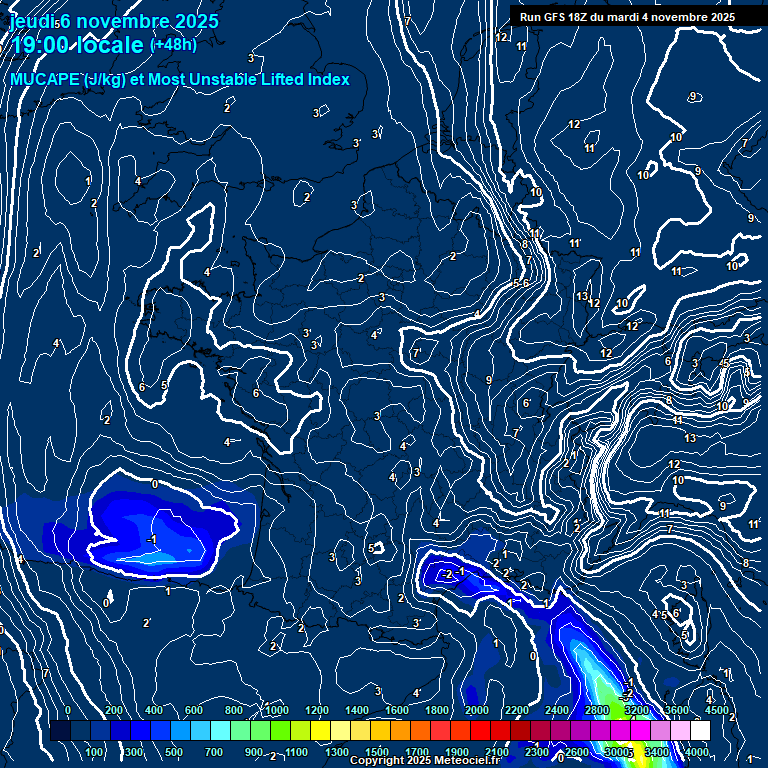Click the '1900' label under the color scale
The width and height of the screenshot is (768, 768).
(x=457, y=752)
